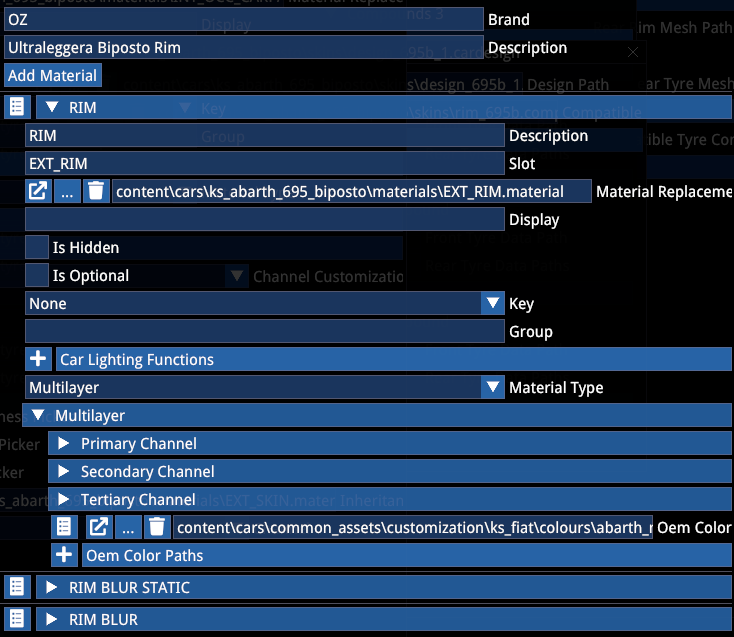734x637 pixels.
Task: Open the Oem Color file externally
Action: click(x=99, y=527)
